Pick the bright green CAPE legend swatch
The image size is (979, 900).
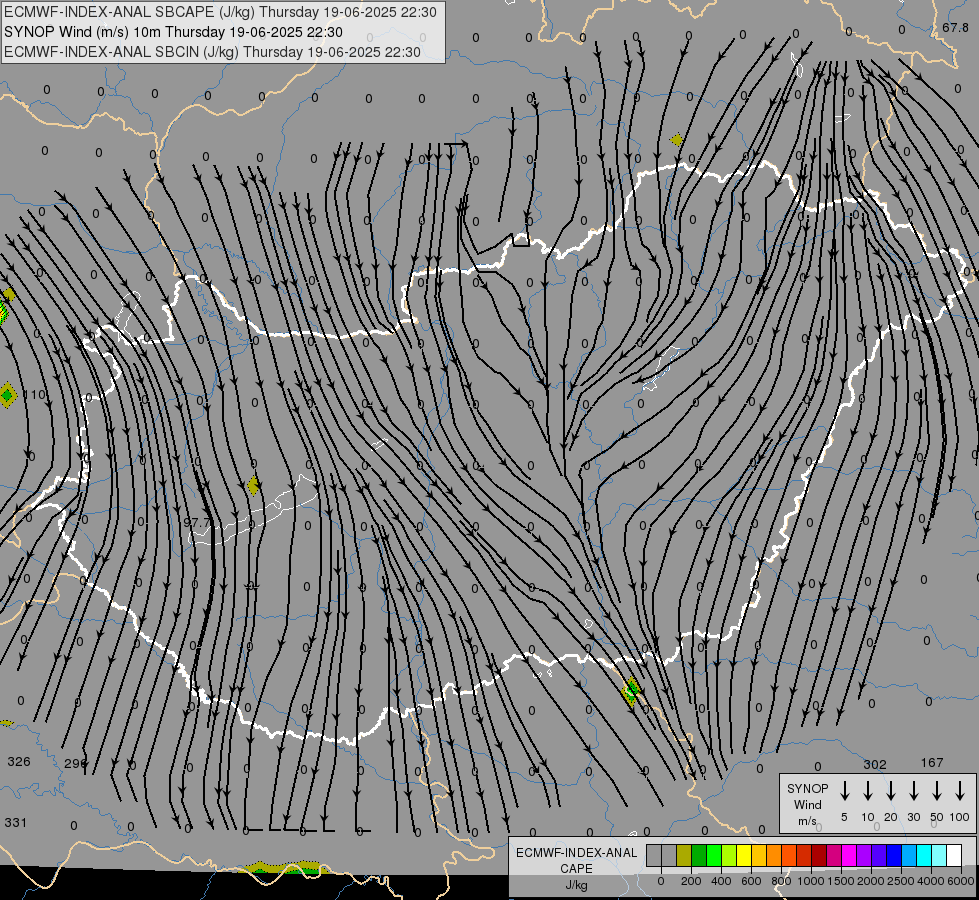(714, 855)
